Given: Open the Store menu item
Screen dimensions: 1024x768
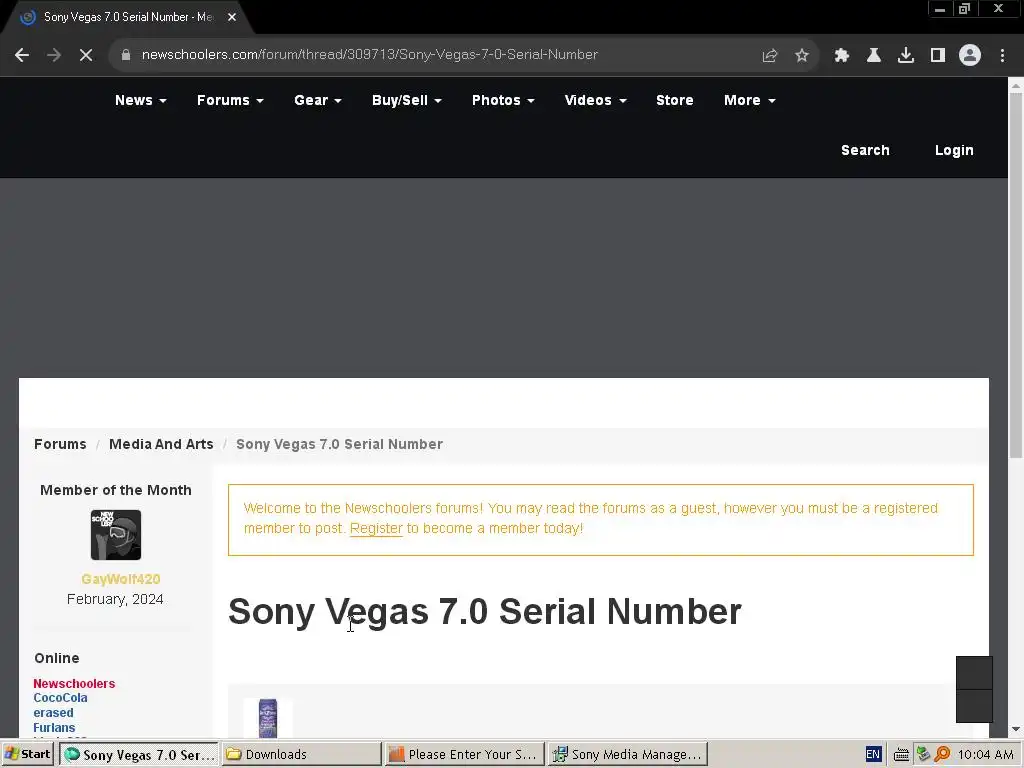Looking at the screenshot, I should pyautogui.click(x=675, y=101).
